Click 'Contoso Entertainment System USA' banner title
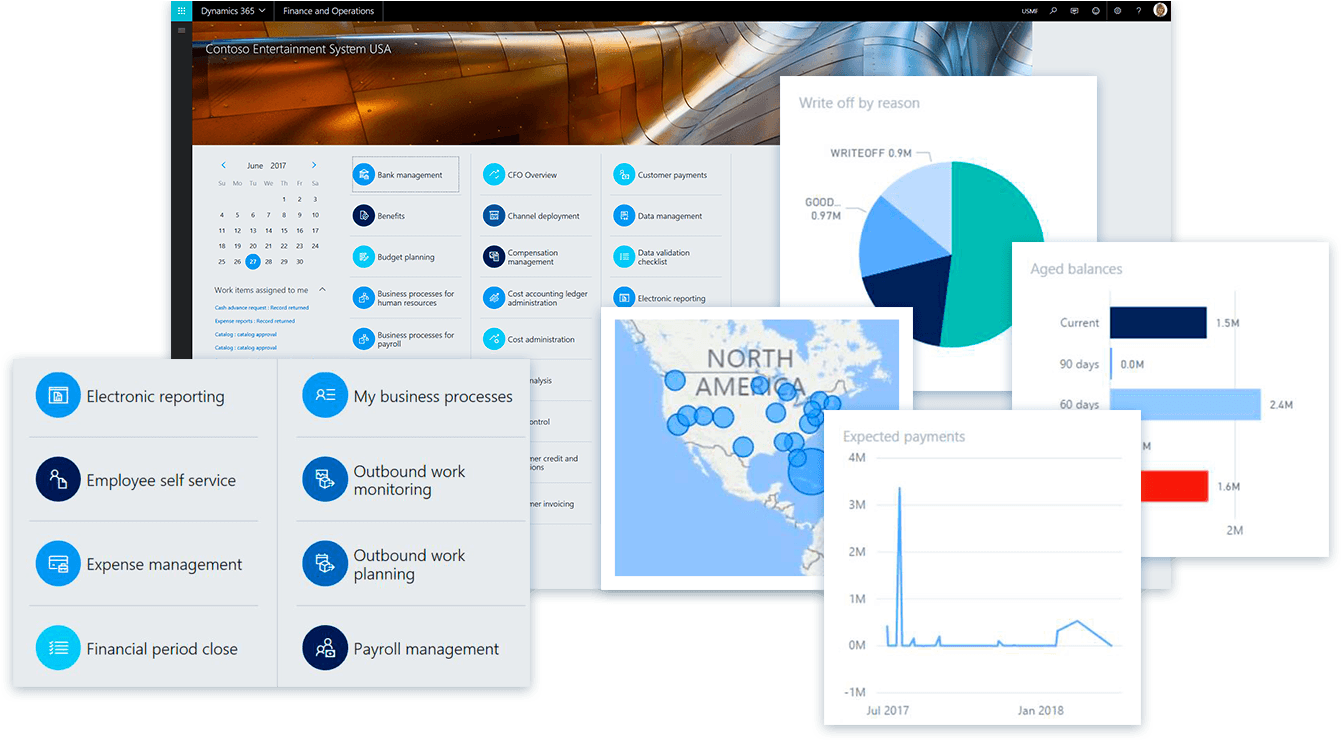The height and width of the screenshot is (740, 1341). [x=298, y=49]
